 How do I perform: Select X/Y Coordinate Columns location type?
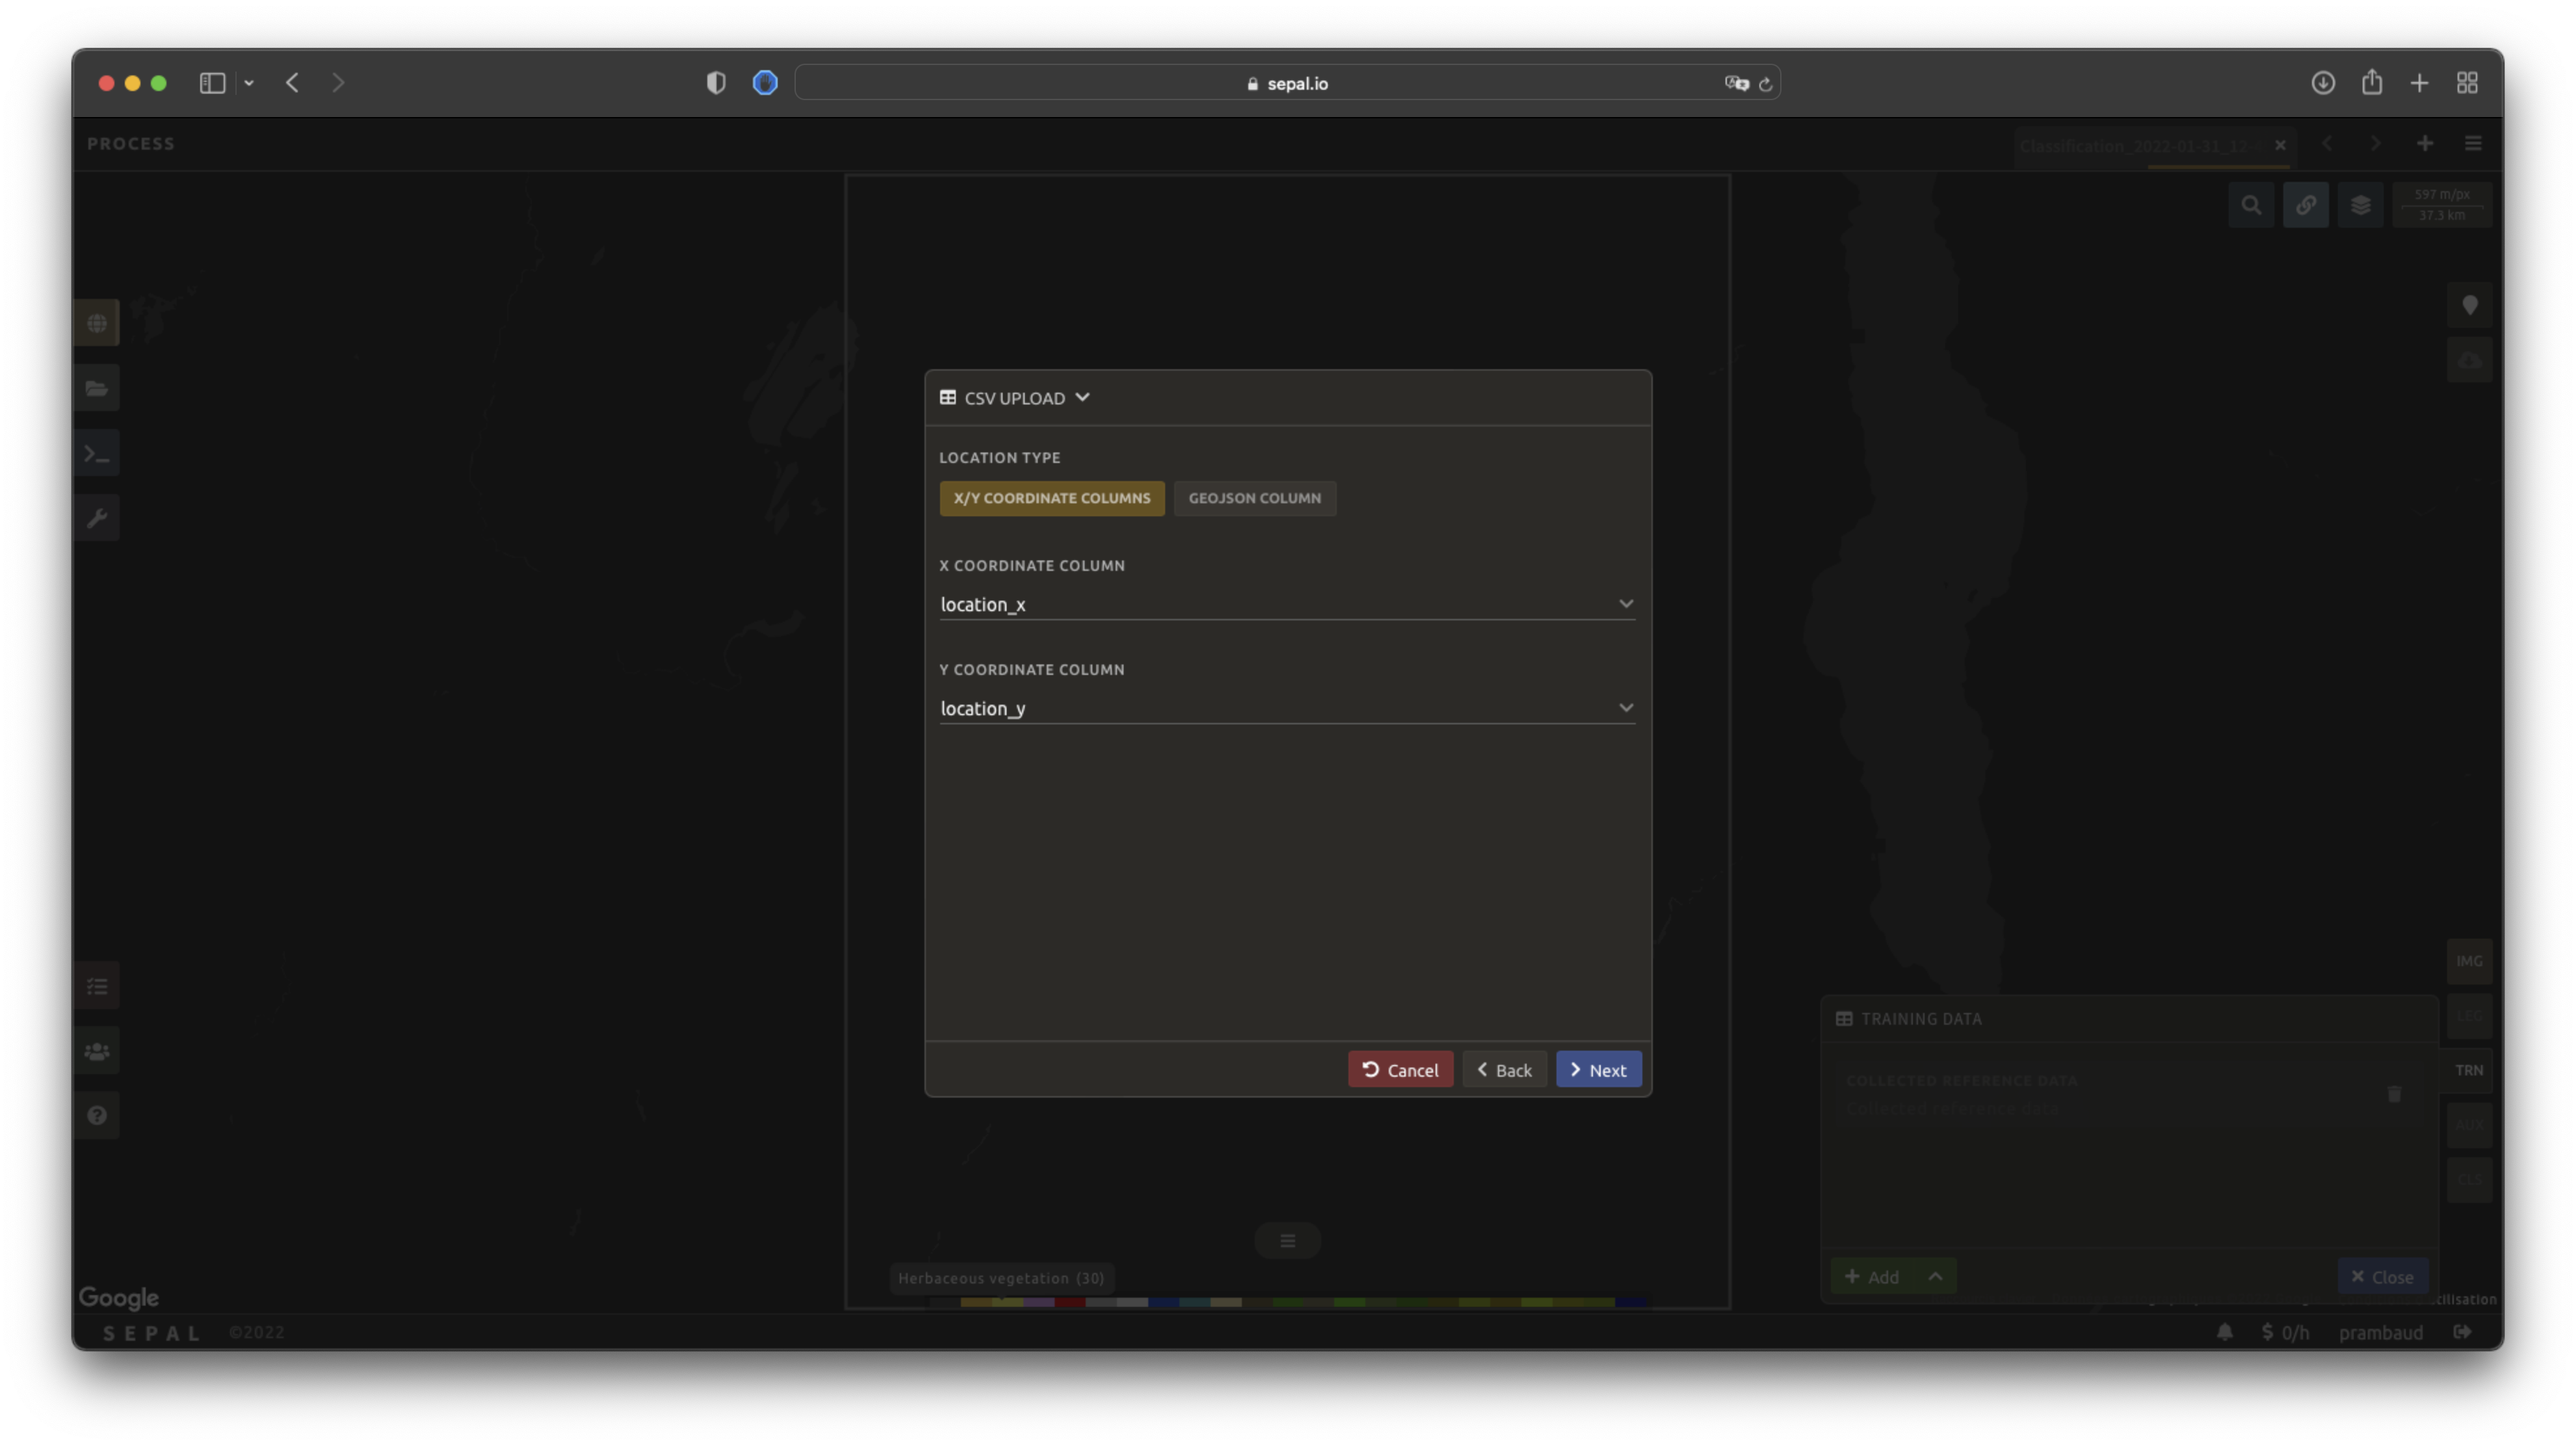click(x=1051, y=498)
